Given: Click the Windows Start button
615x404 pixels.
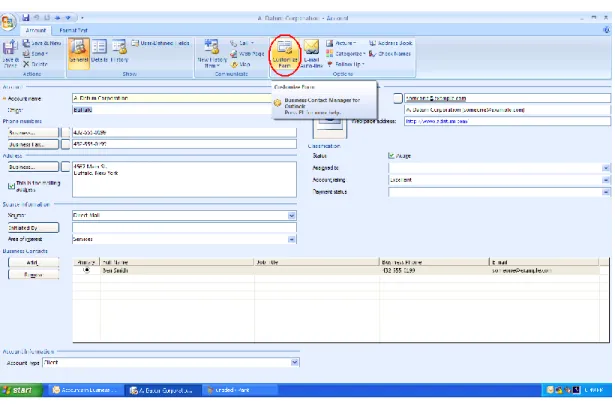Looking at the screenshot, I should (x=21, y=390).
